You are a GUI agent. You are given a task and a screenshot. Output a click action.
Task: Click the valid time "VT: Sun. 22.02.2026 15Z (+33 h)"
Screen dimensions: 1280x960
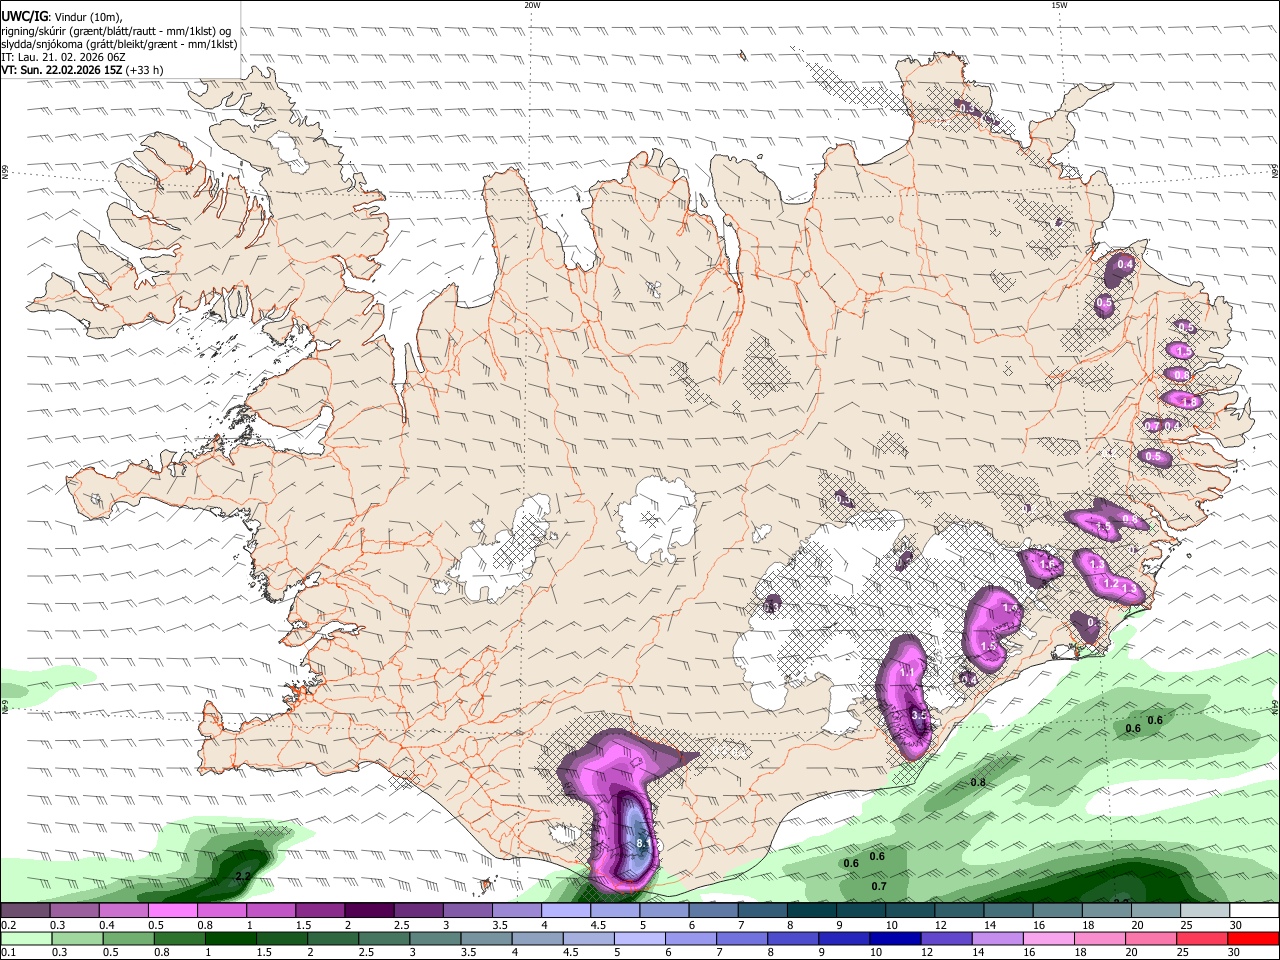tap(82, 70)
